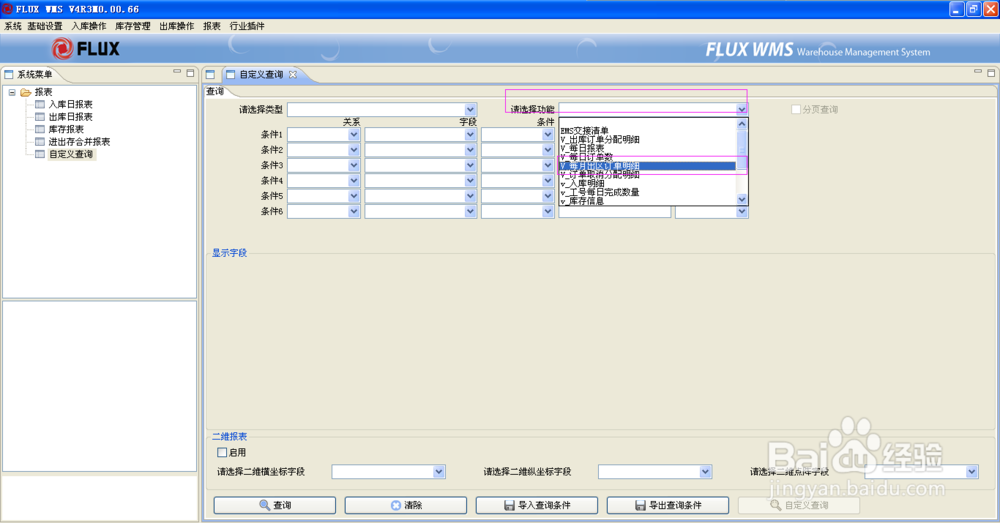Open the 库存管理 menu
The image size is (1000, 523).
coord(133,26)
